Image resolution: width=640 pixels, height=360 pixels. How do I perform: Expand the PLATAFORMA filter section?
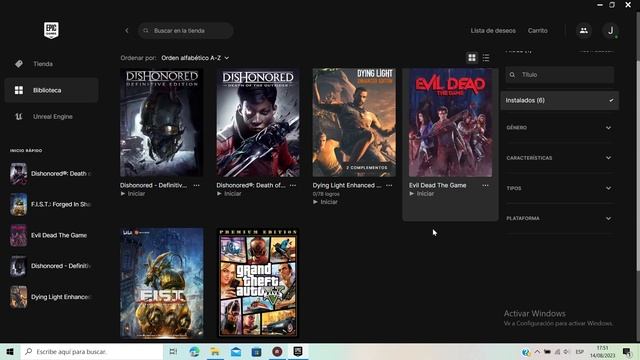tap(560, 218)
